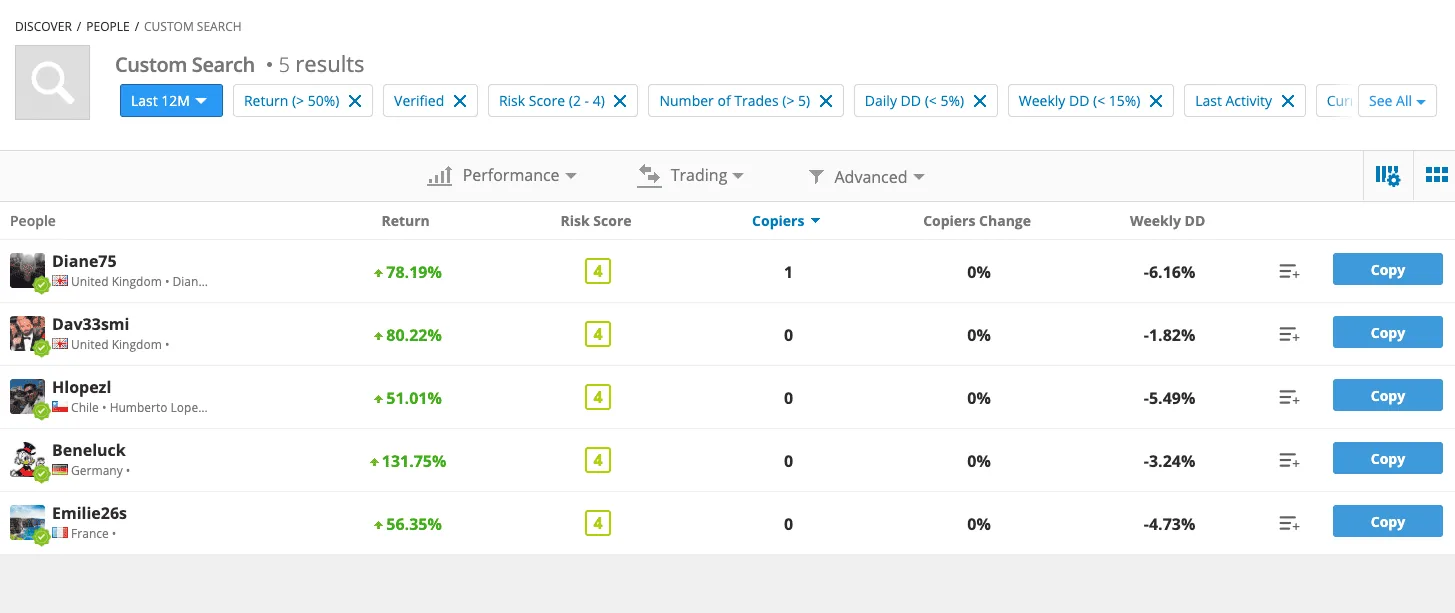
Task: Sort by Weekly DD column header
Action: [x=1167, y=221]
